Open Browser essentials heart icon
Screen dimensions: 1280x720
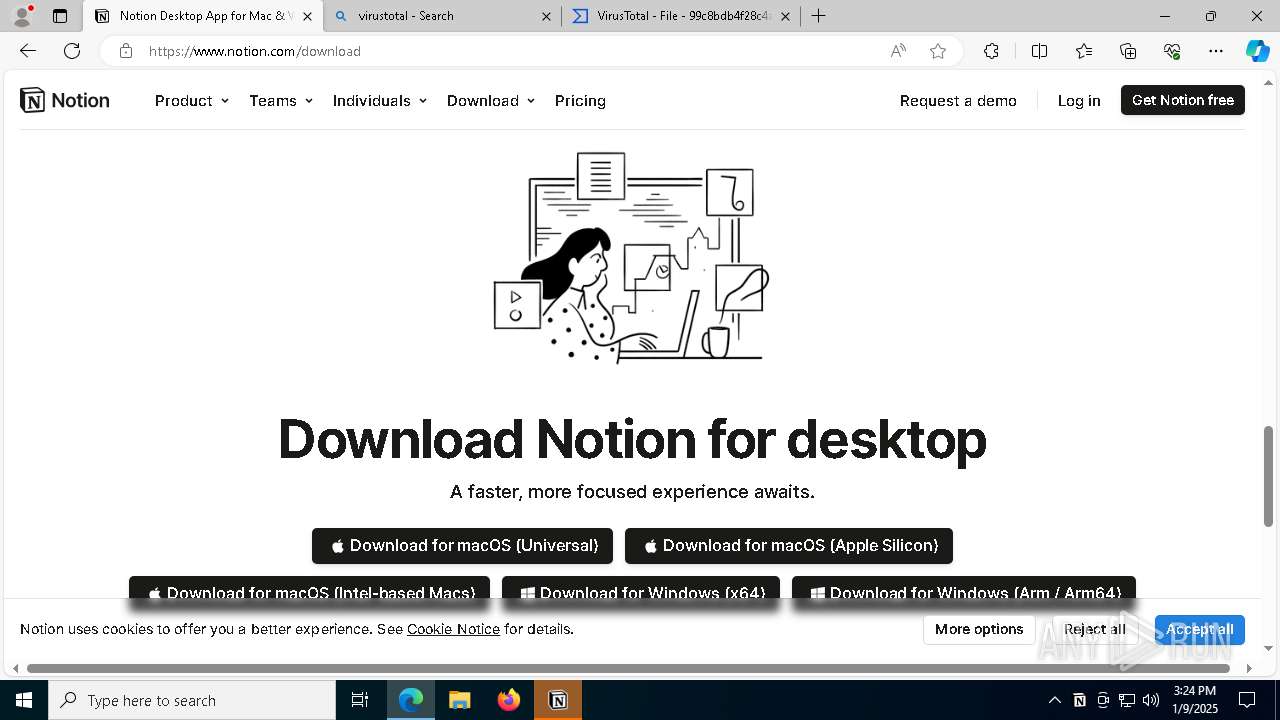[x=1172, y=51]
